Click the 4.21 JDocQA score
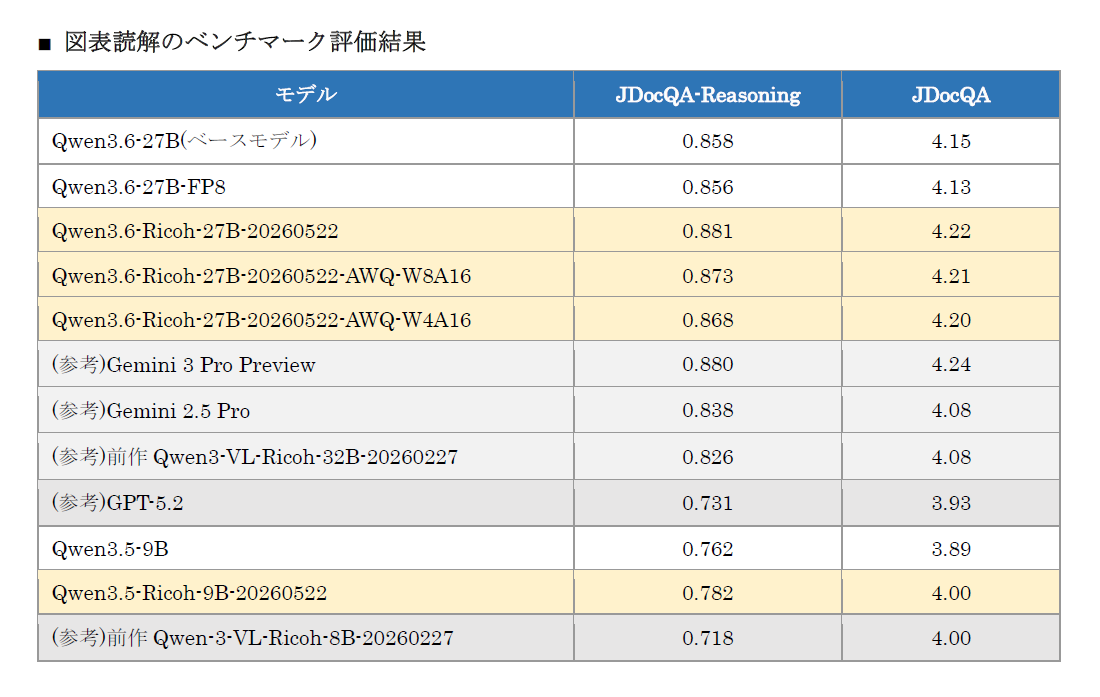The width and height of the screenshot is (1100, 697). (951, 276)
